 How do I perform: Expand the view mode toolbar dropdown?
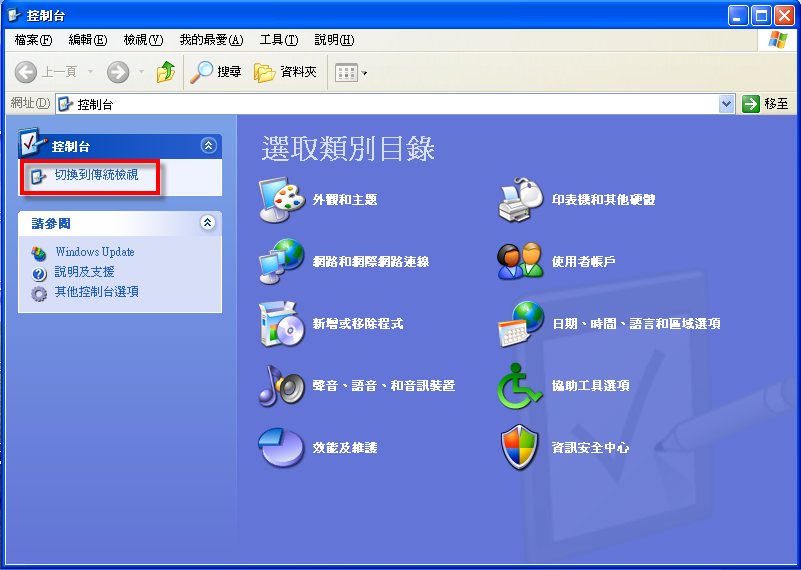pyautogui.click(x=365, y=73)
